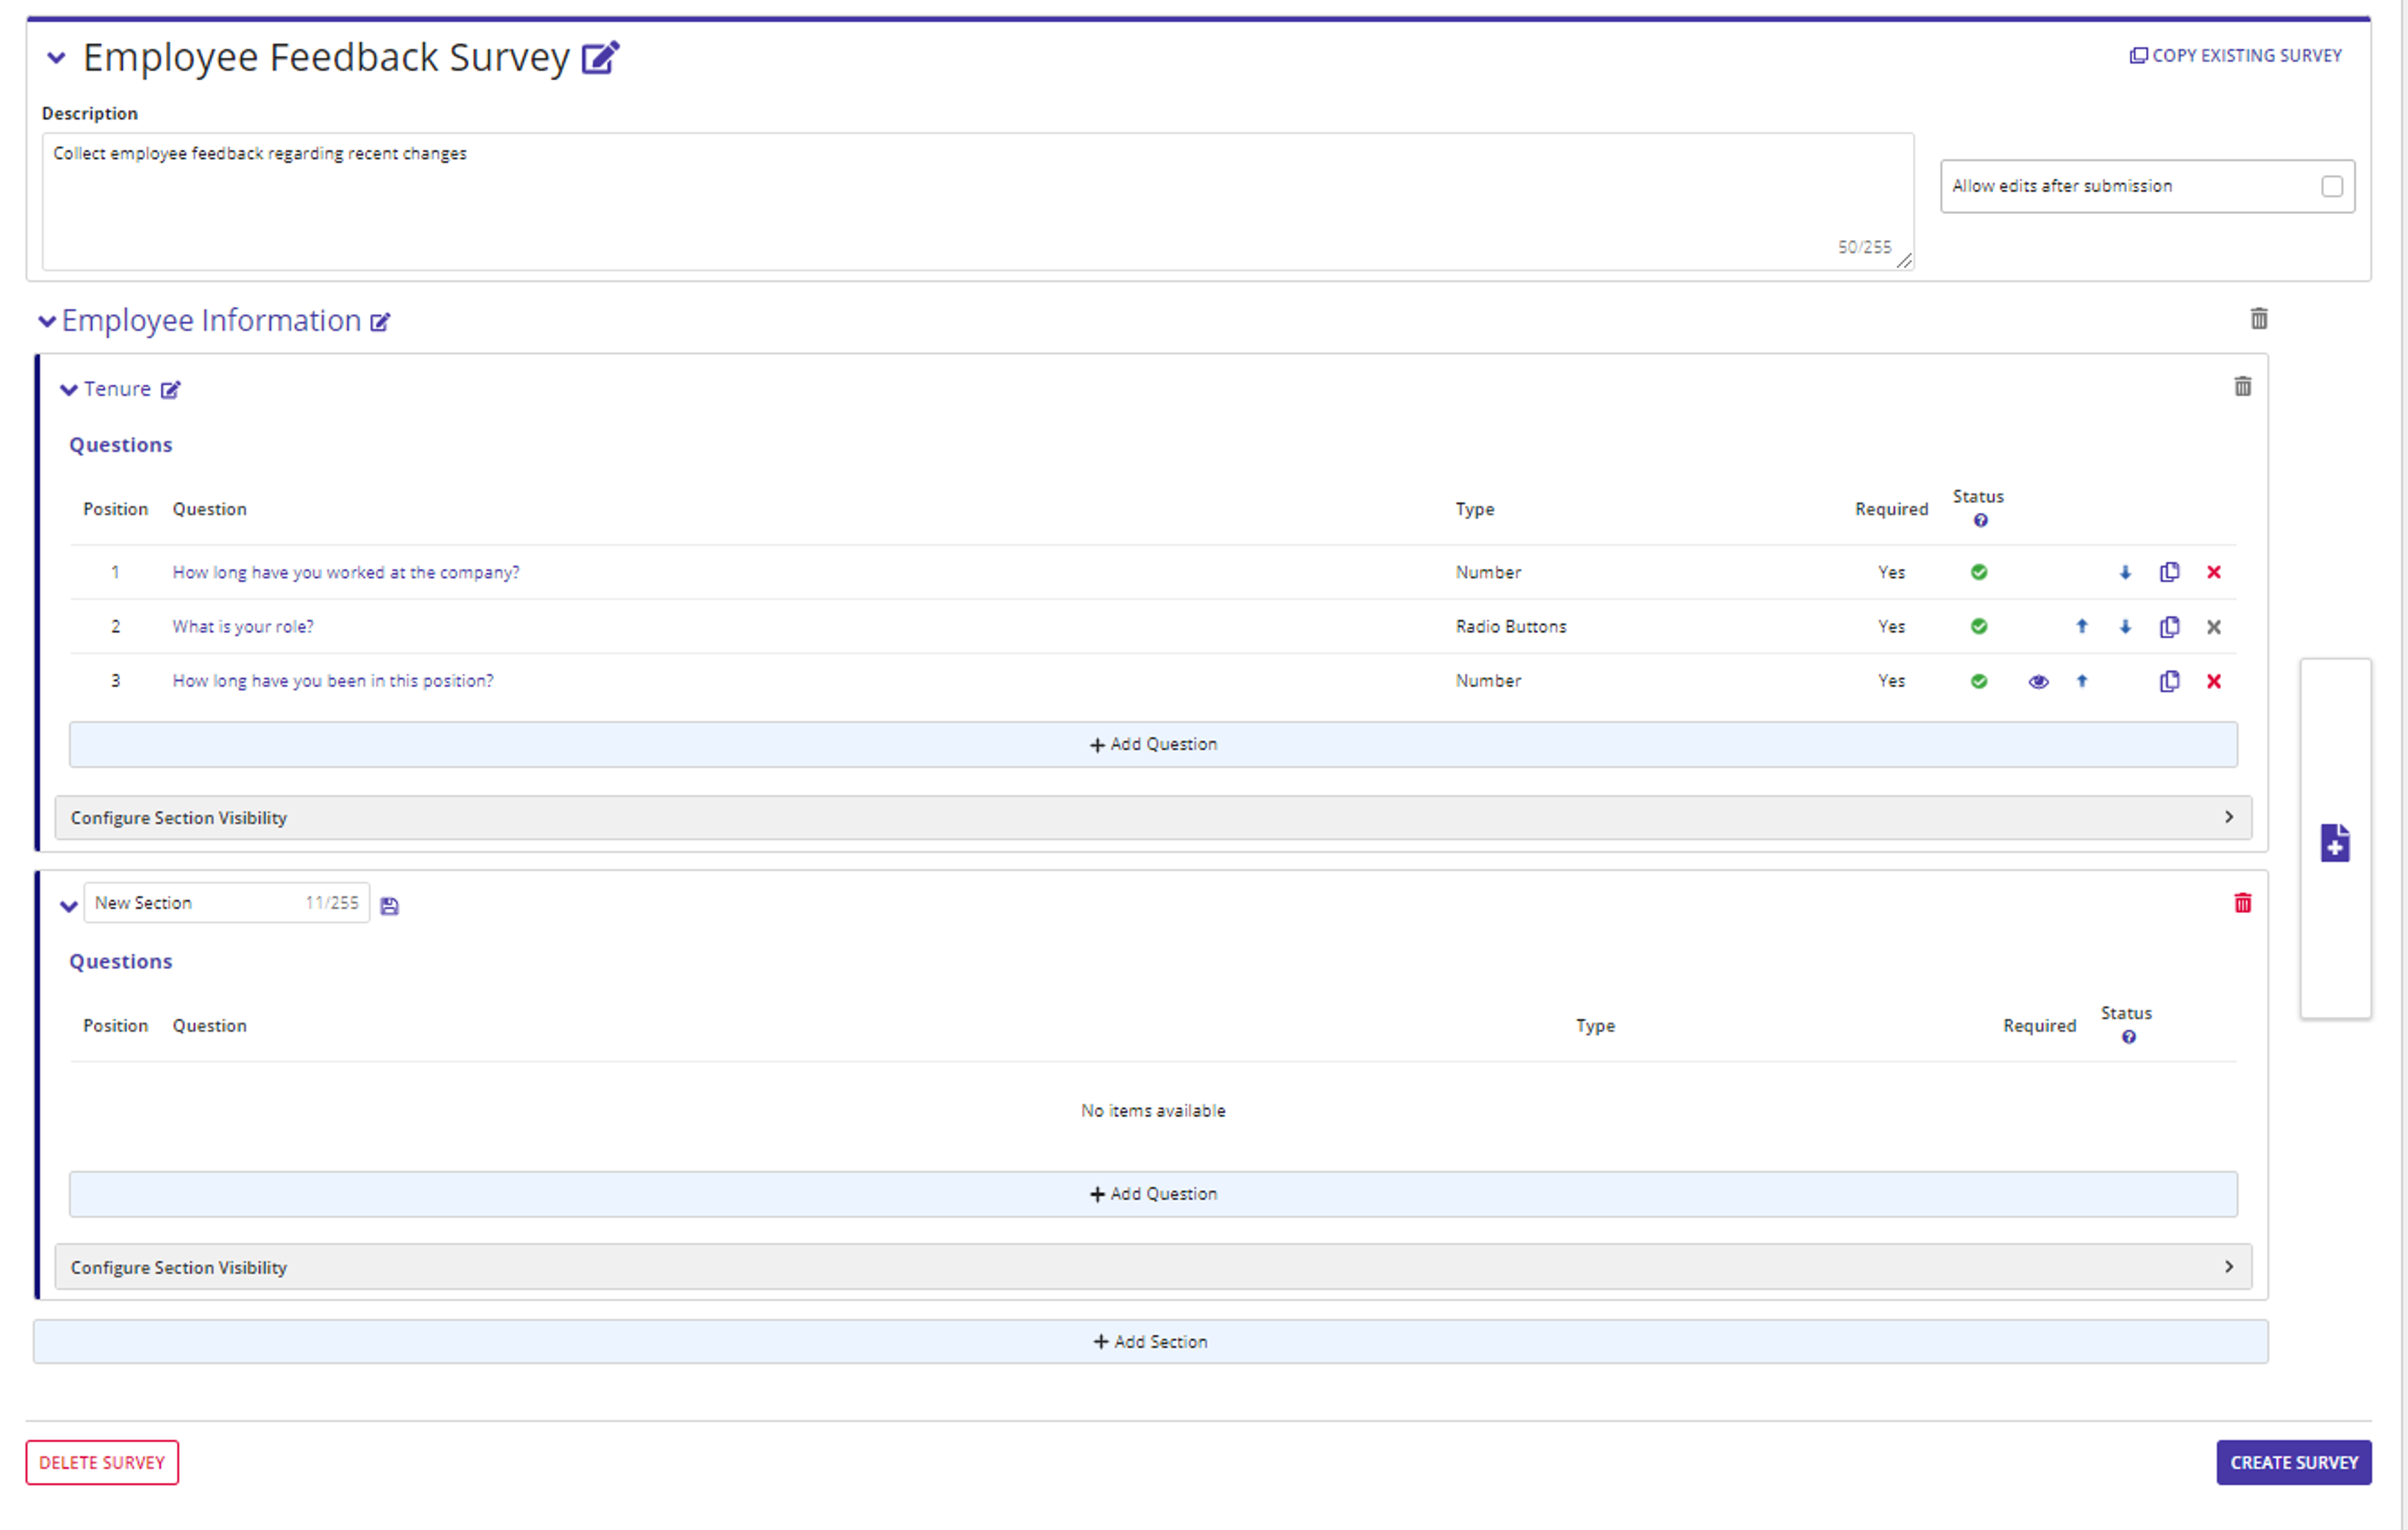Click the Questions heading under Tenure
The image size is (2408, 1530).
pyautogui.click(x=121, y=445)
